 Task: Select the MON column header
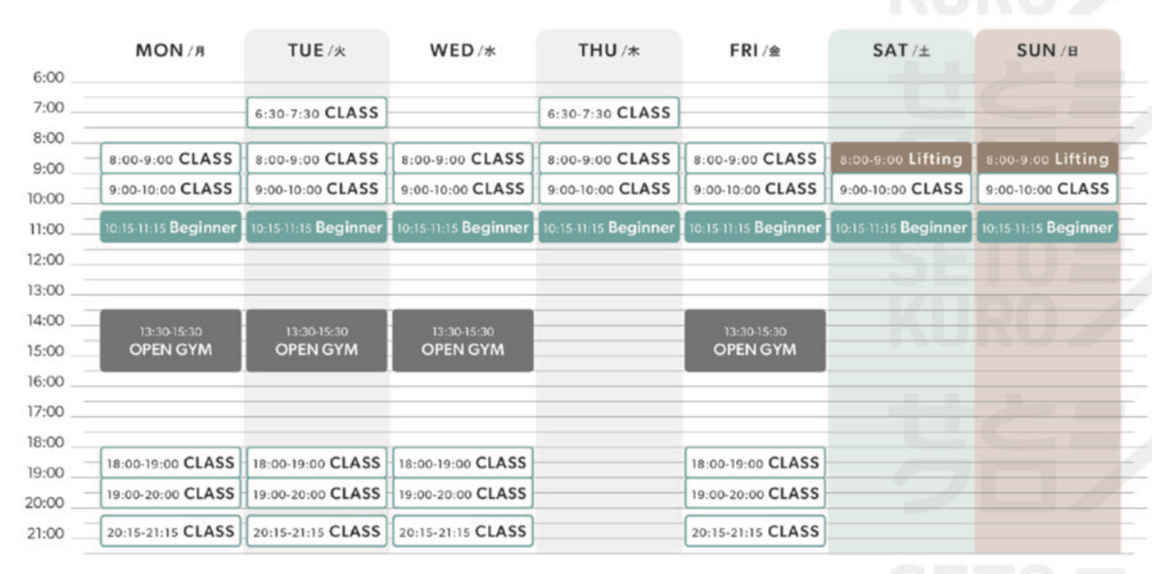(x=171, y=51)
